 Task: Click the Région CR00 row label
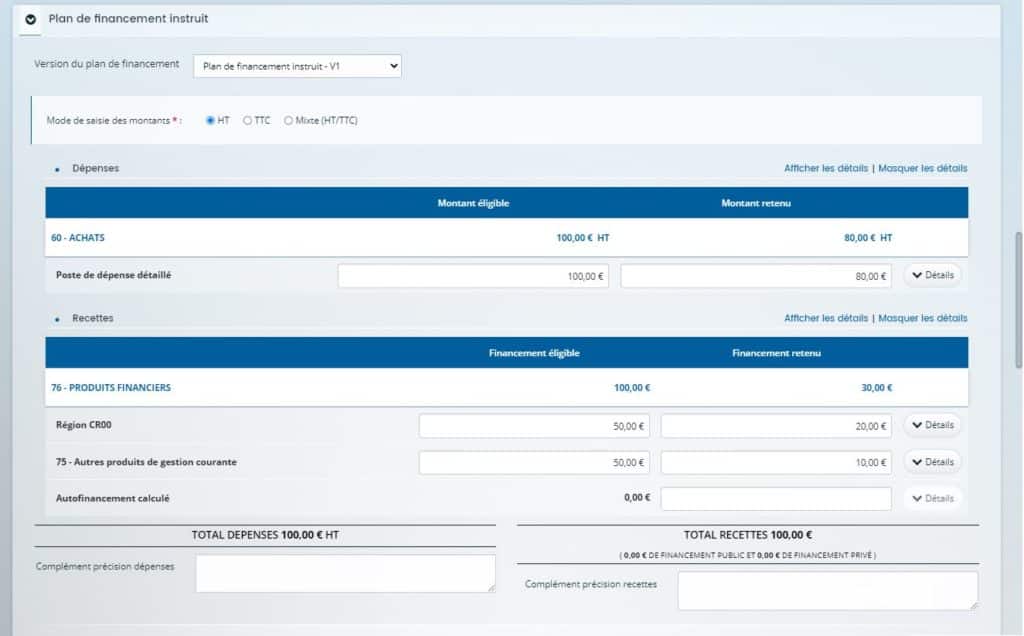pos(84,424)
